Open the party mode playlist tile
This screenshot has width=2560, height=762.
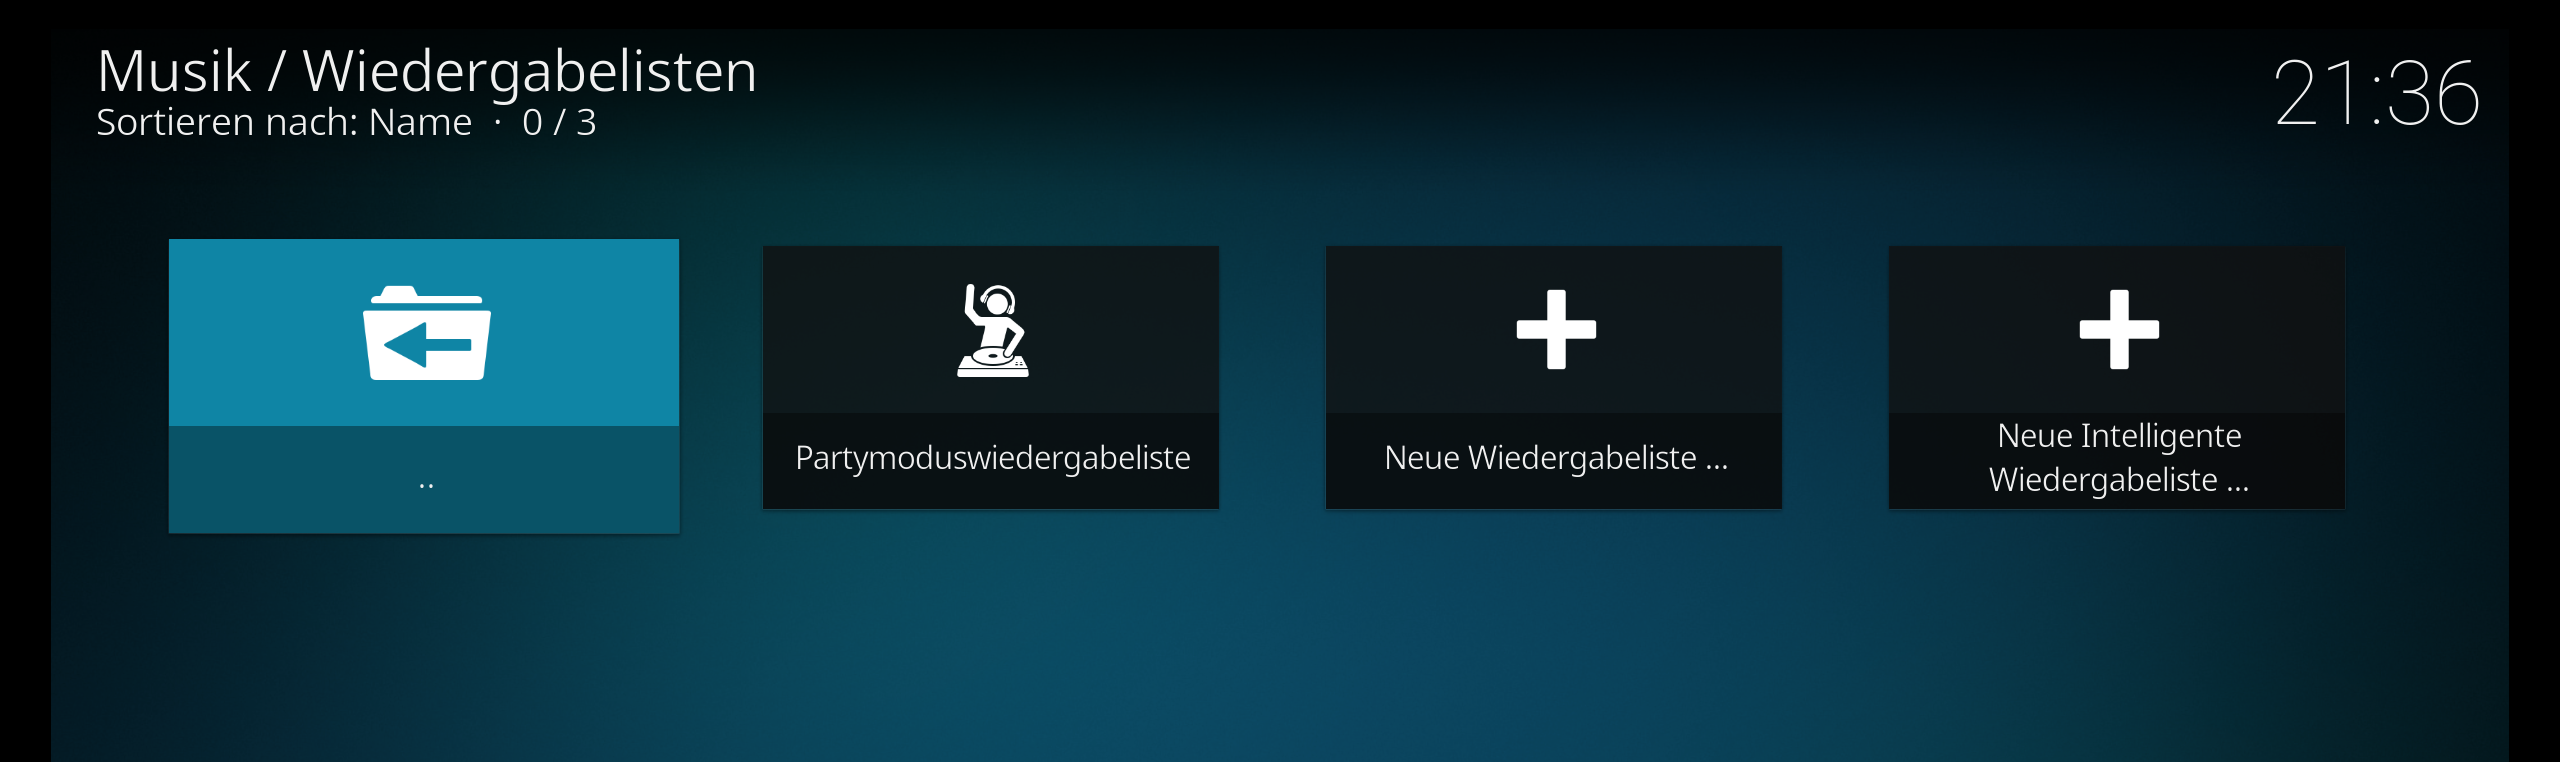click(991, 378)
